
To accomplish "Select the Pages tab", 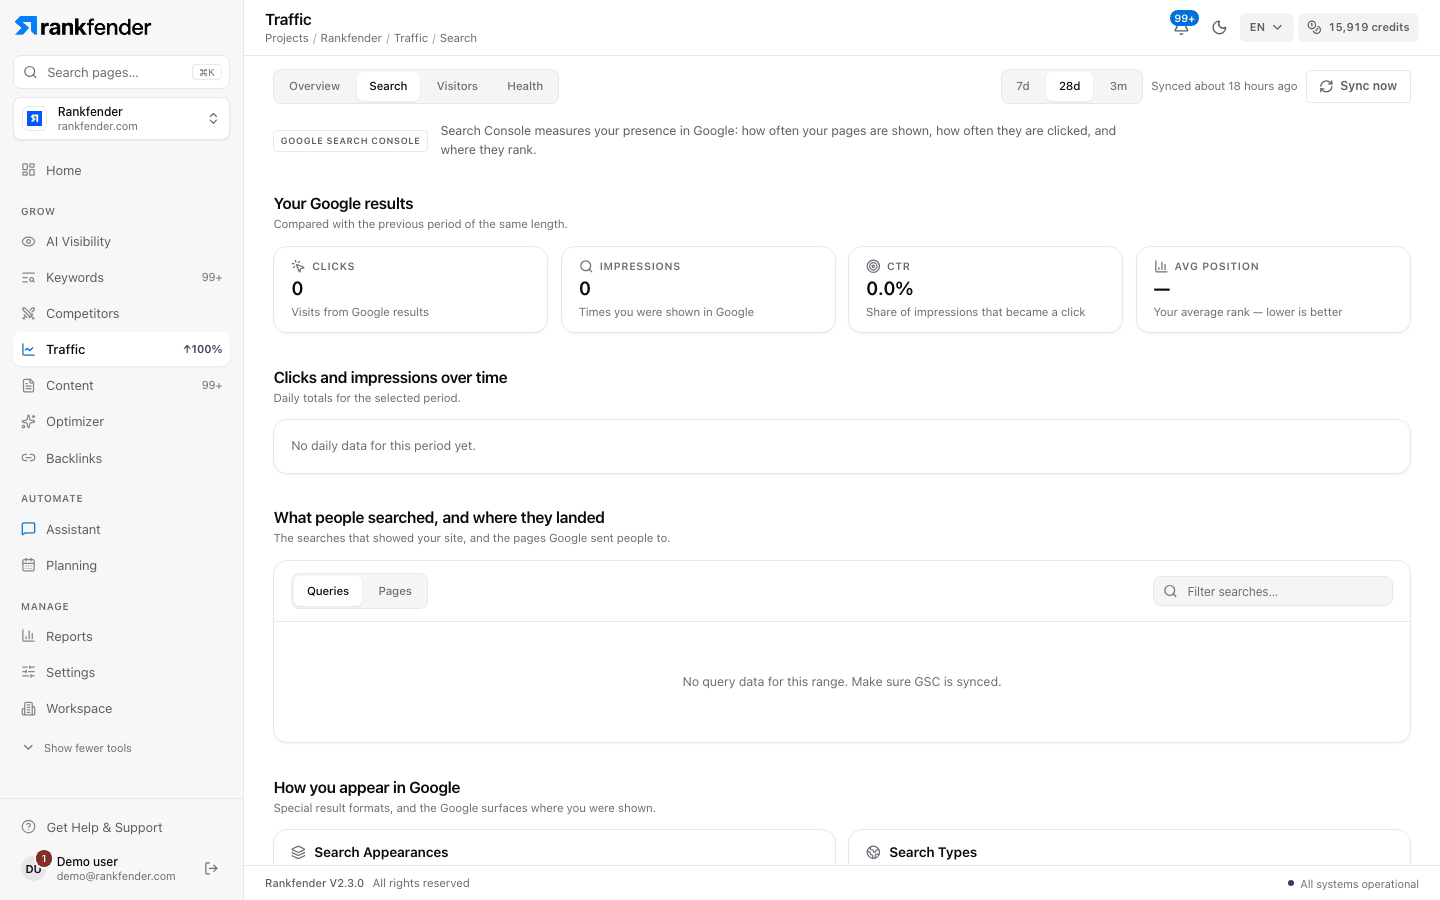I will [395, 591].
